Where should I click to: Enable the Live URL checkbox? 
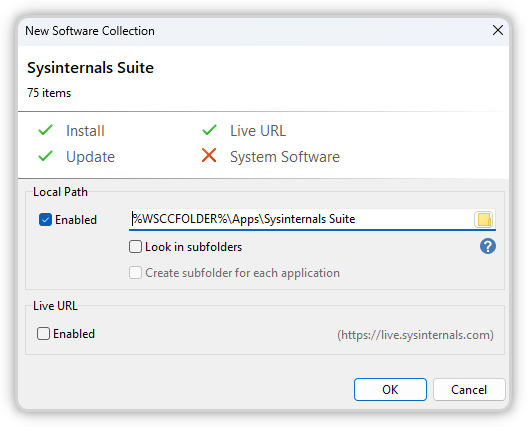point(43,334)
